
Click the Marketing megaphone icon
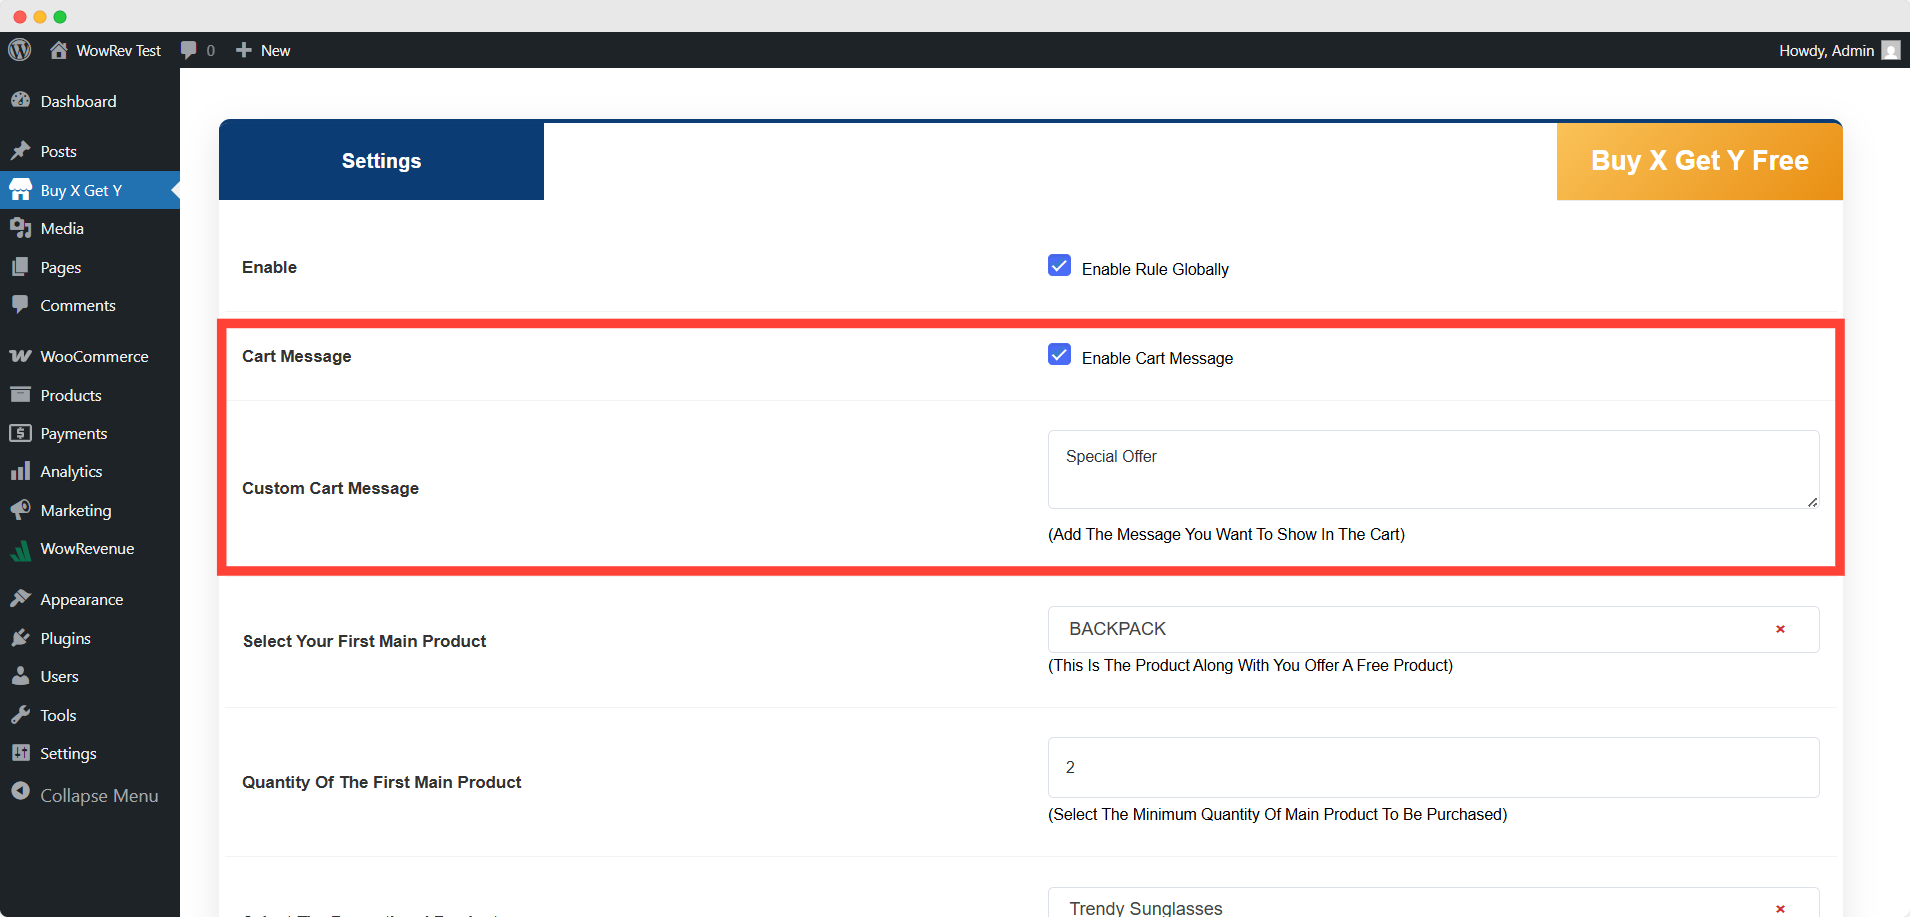pyautogui.click(x=20, y=510)
